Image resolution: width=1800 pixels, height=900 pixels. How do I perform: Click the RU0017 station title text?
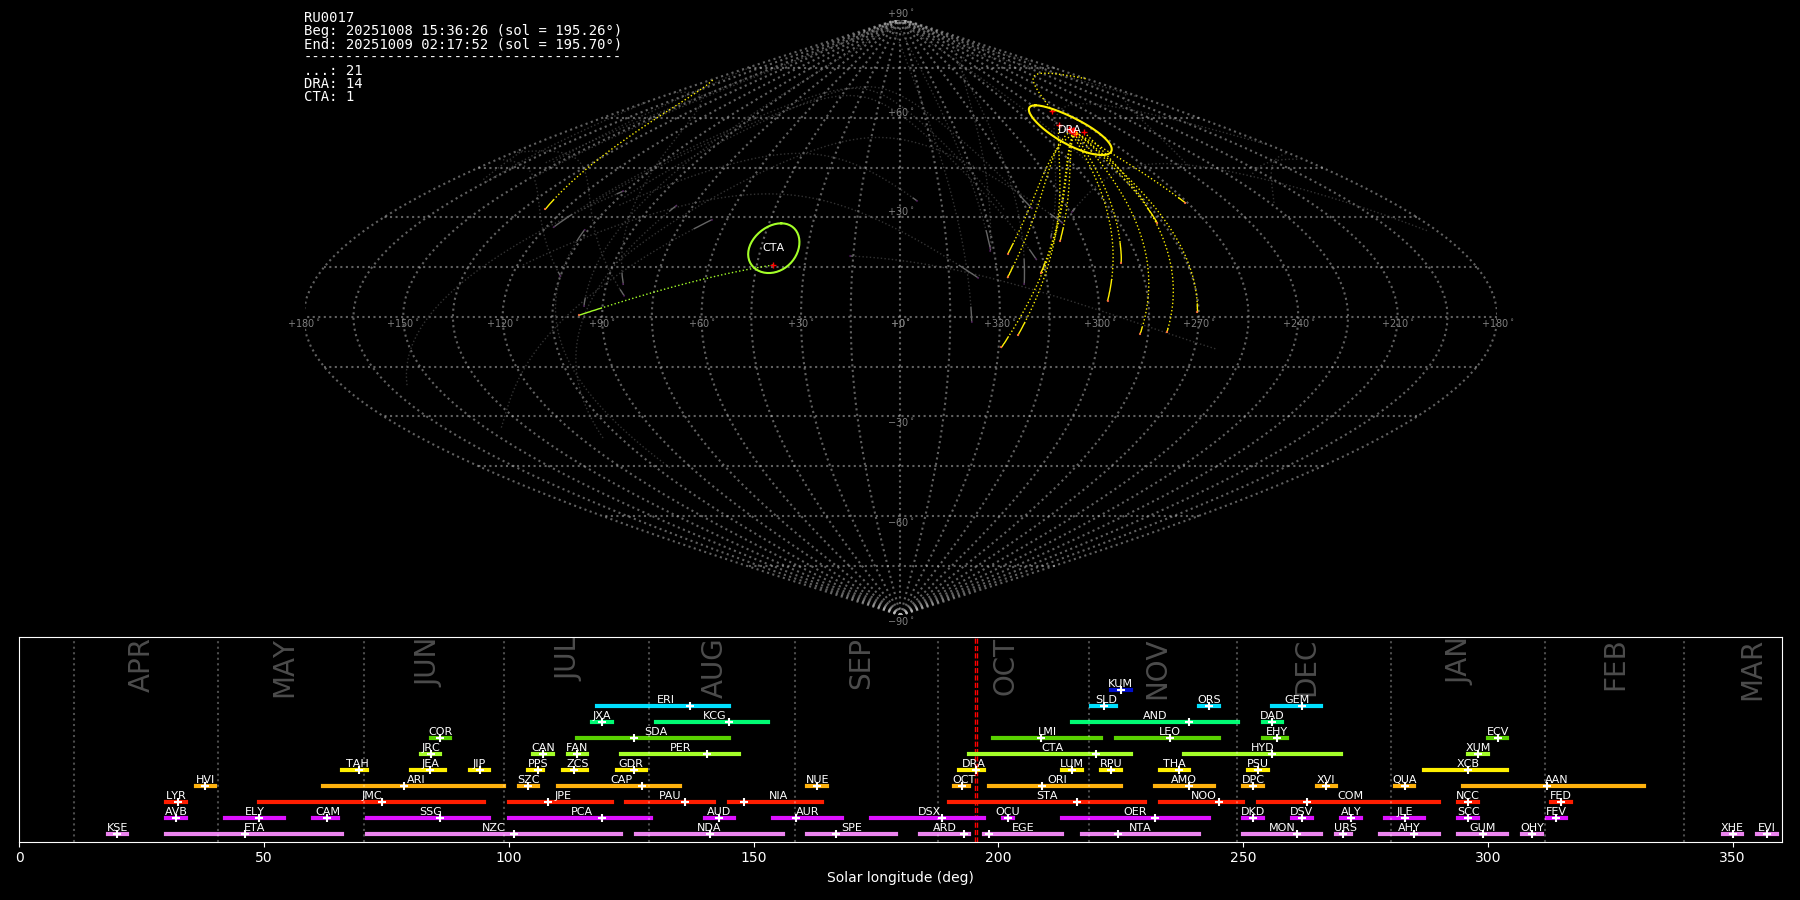point(329,18)
